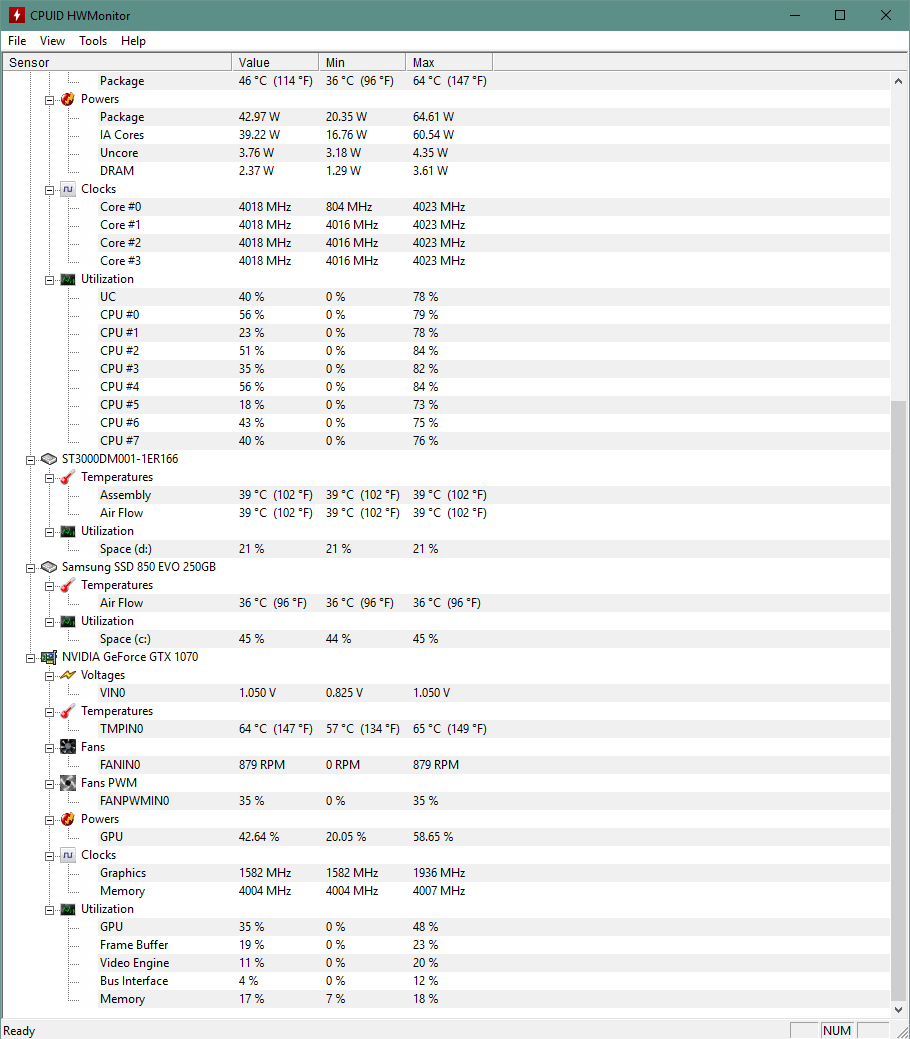Click the GPU Powers flame icon
Screen dimensions: 910x1039
(68, 819)
